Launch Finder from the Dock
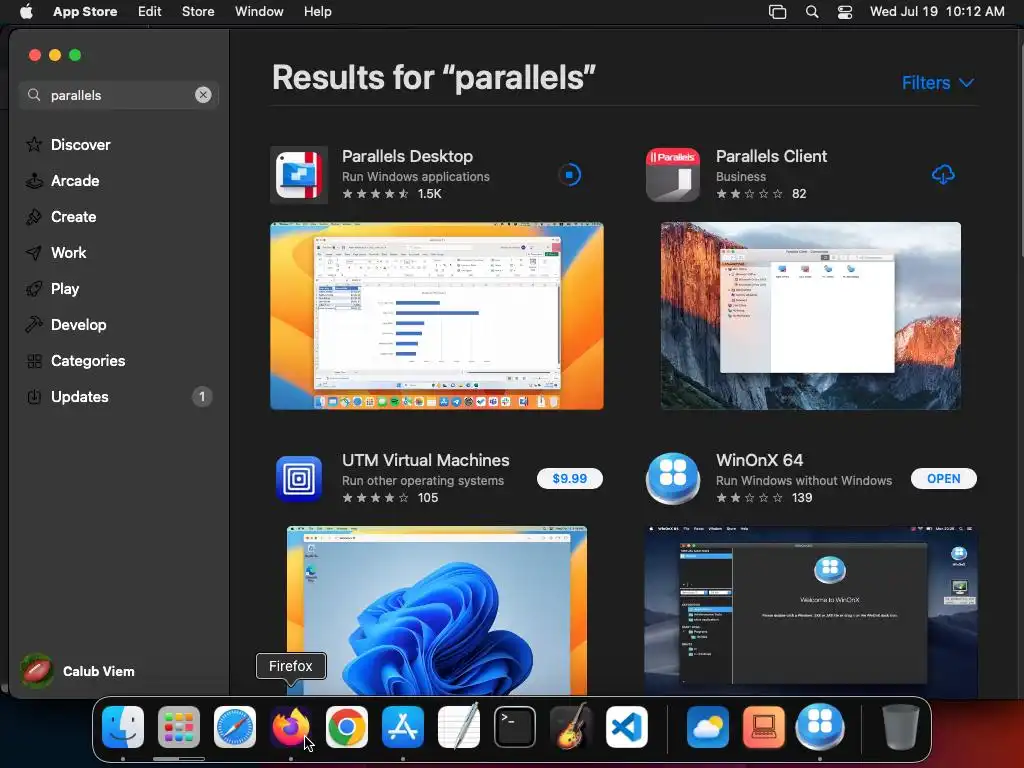 point(123,727)
